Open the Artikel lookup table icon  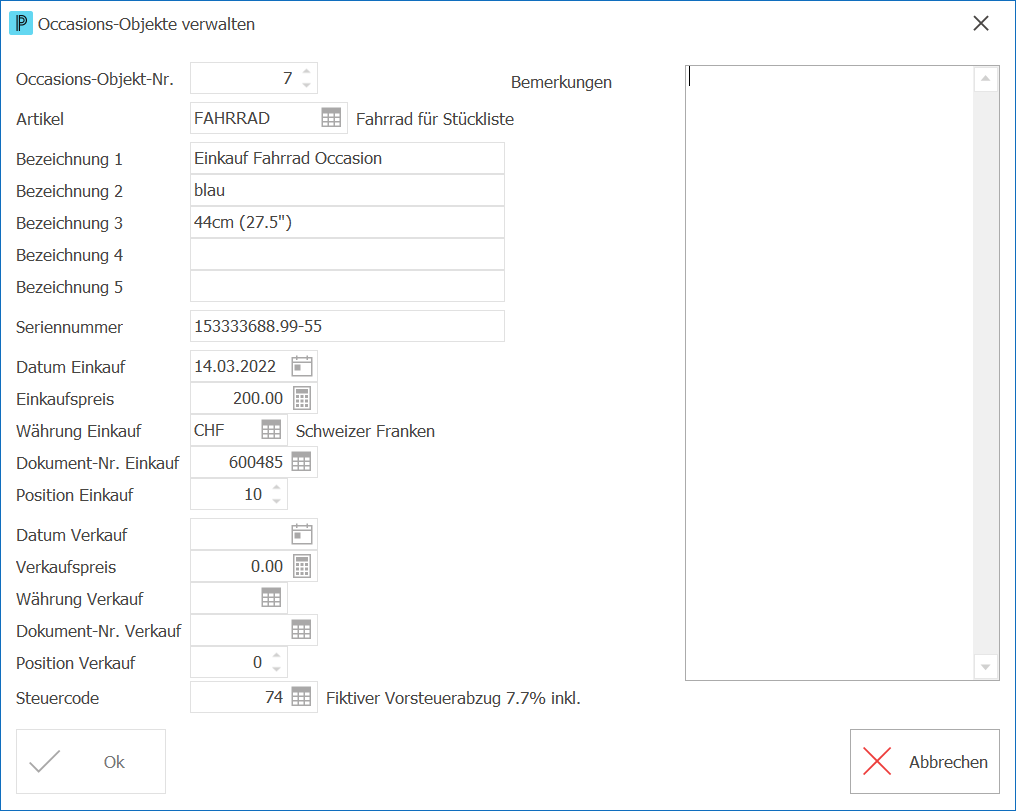(331, 119)
